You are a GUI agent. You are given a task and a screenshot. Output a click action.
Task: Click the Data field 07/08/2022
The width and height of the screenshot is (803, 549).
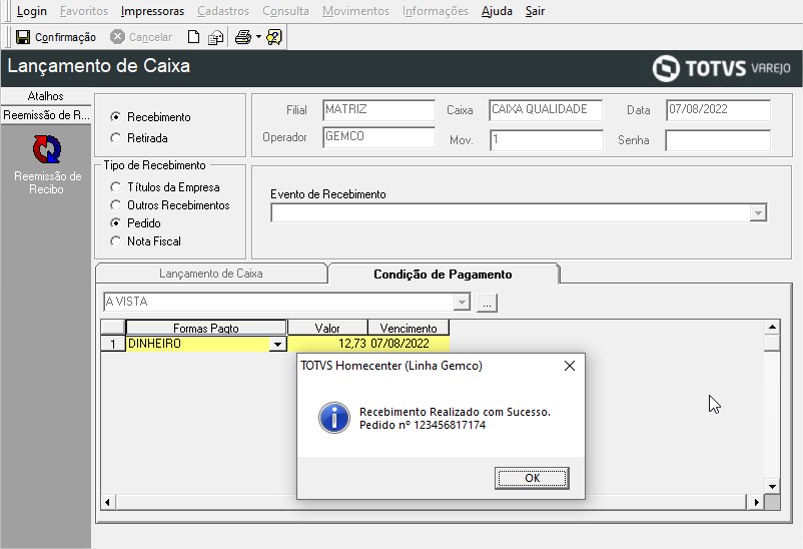coord(719,110)
